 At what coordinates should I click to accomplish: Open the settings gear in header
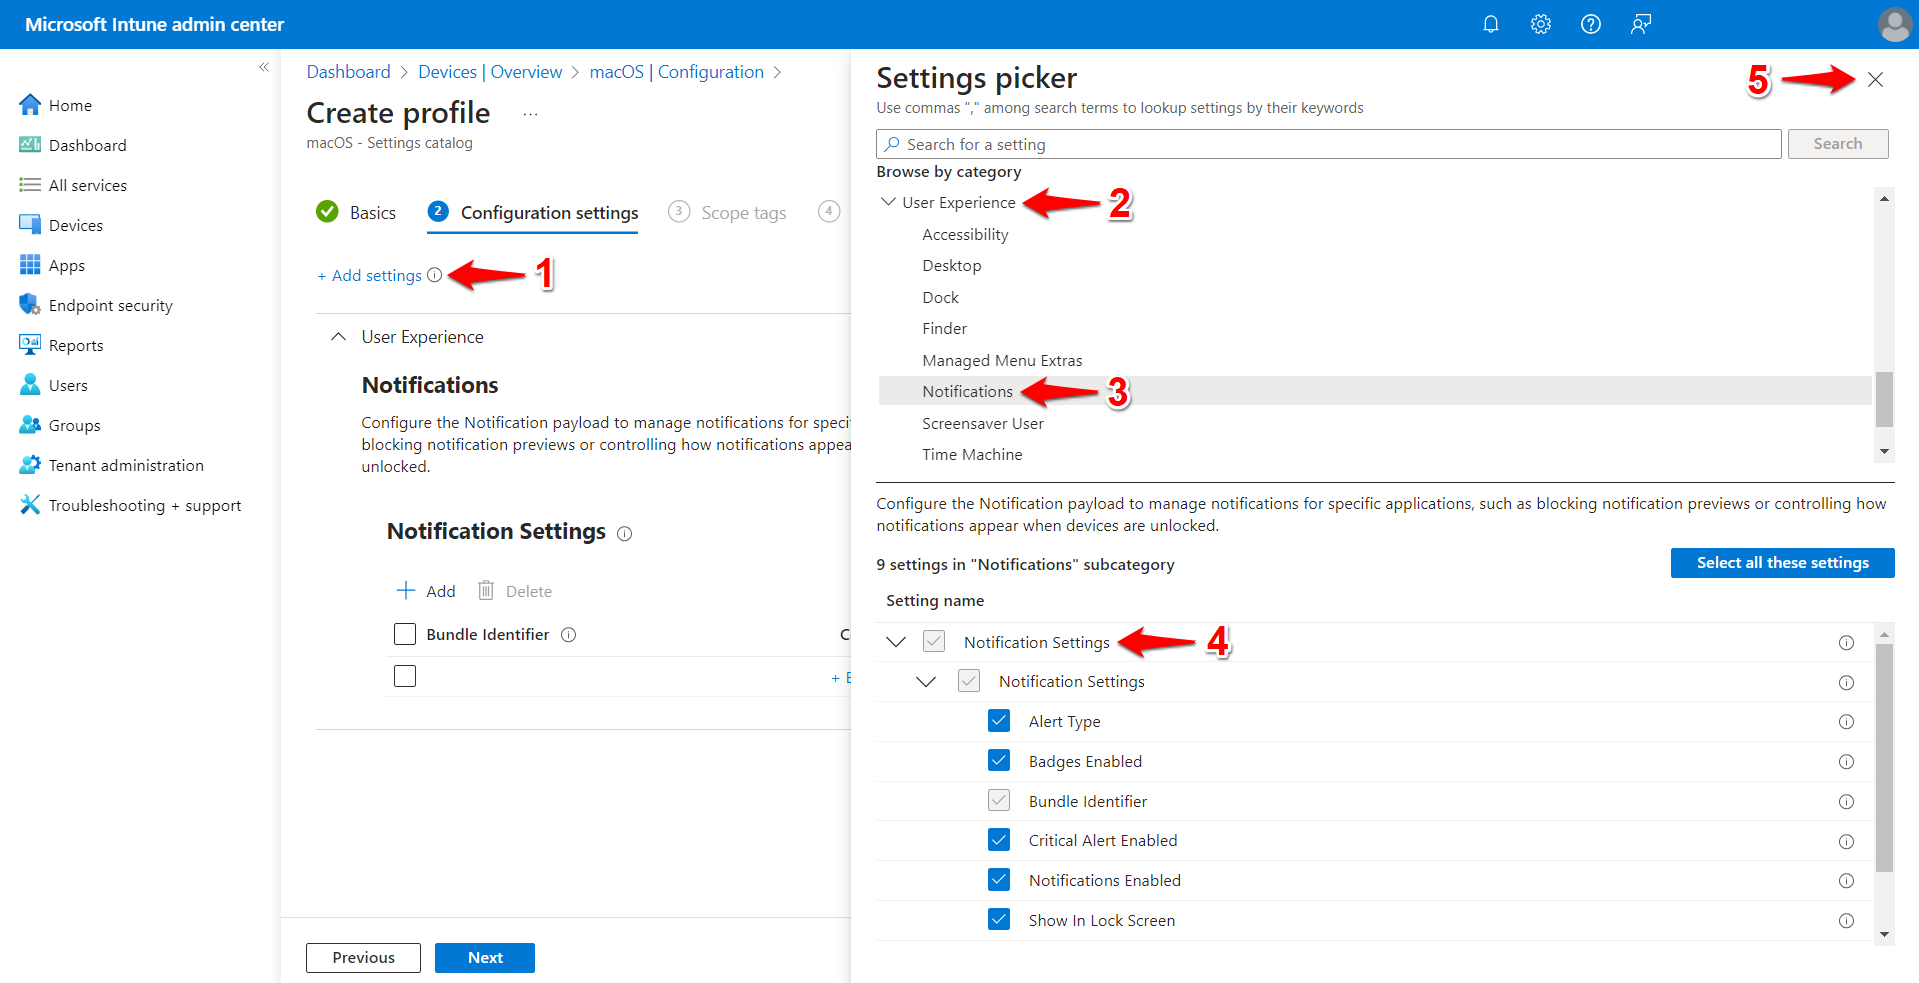click(1540, 24)
